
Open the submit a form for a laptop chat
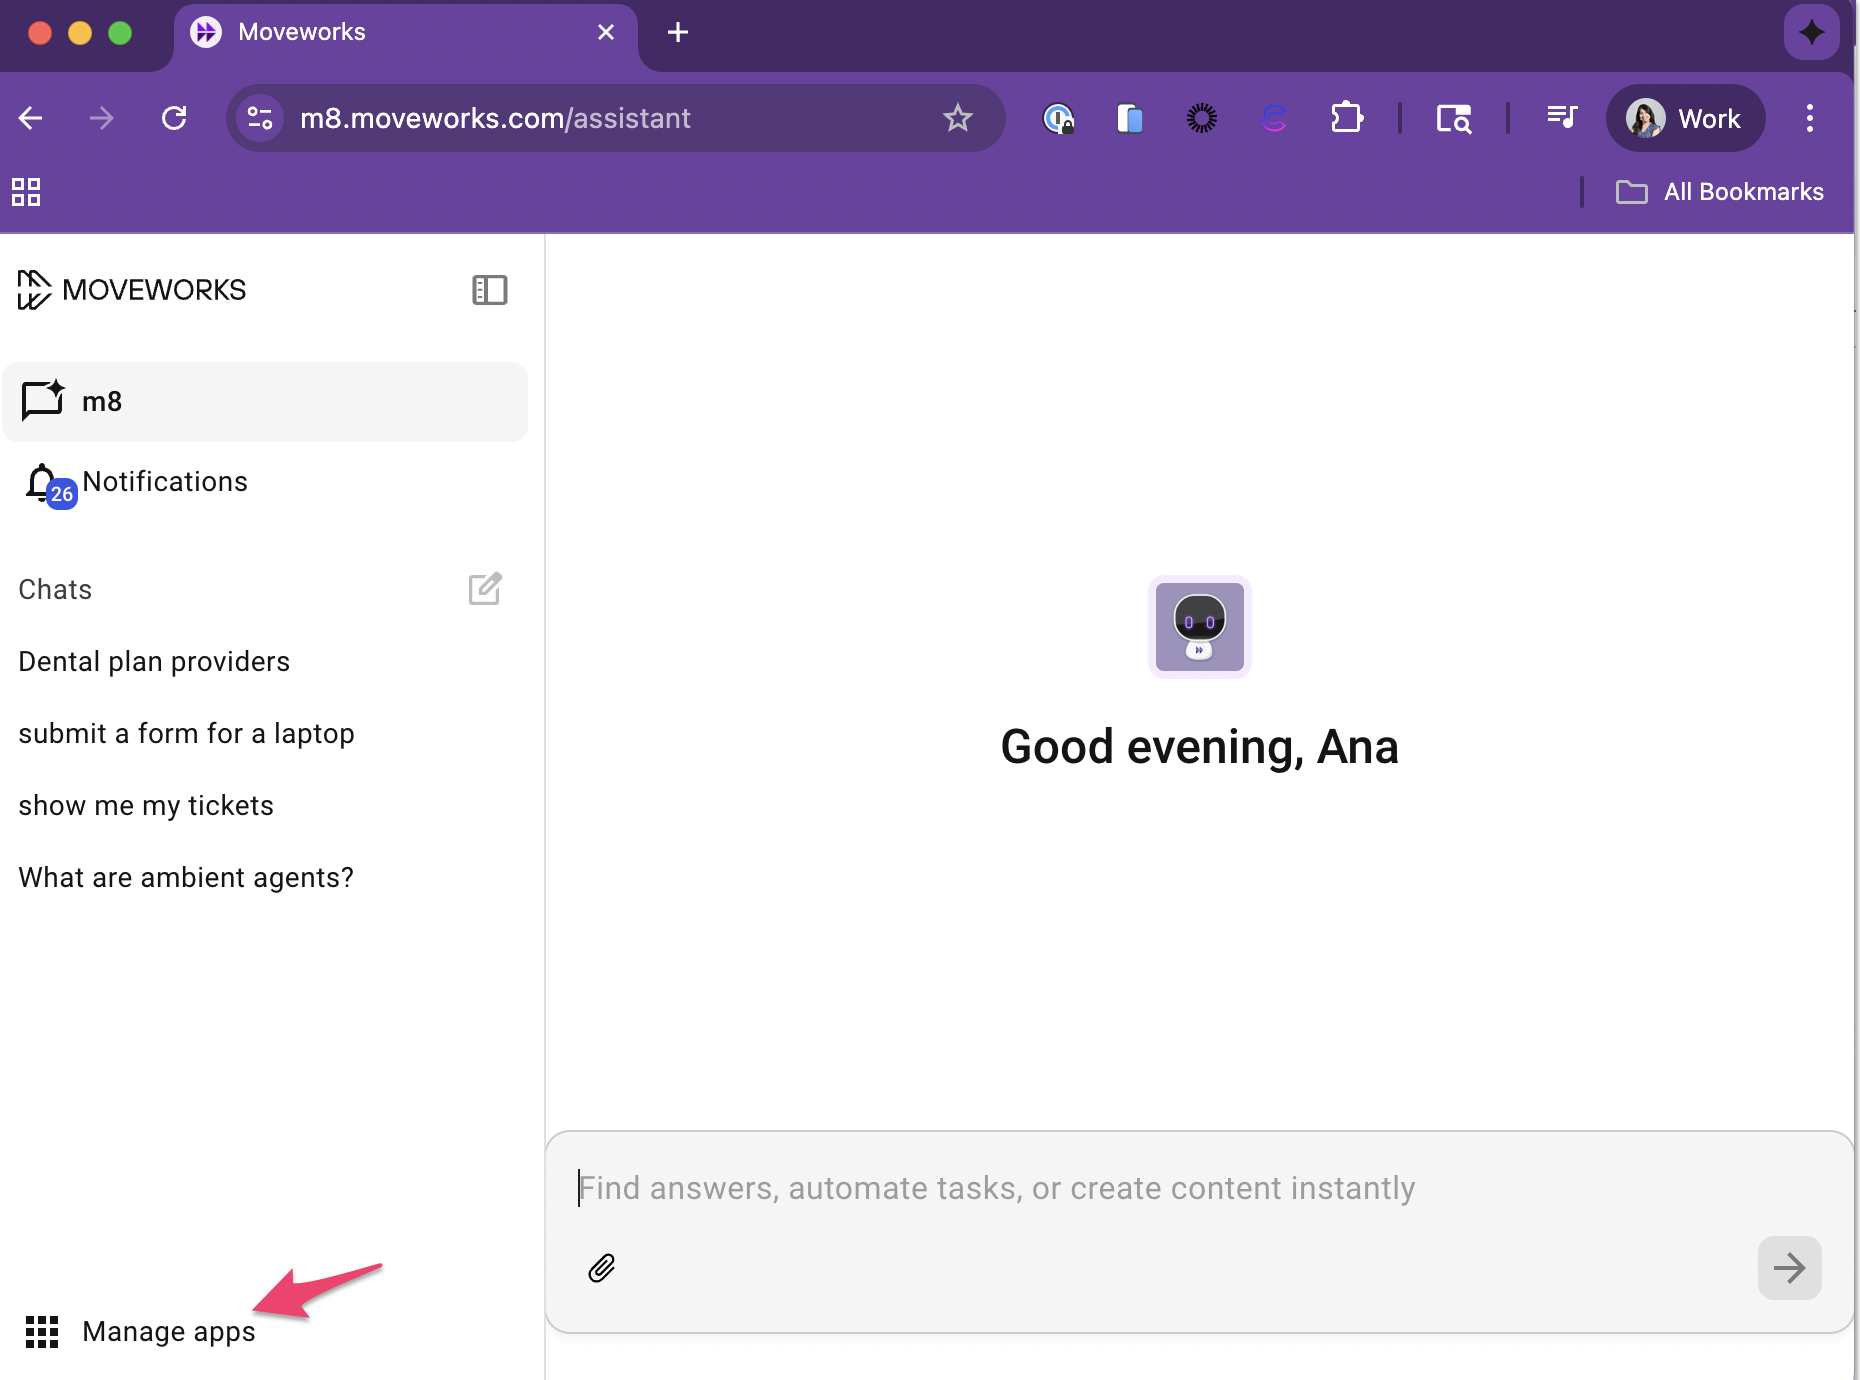(x=186, y=734)
